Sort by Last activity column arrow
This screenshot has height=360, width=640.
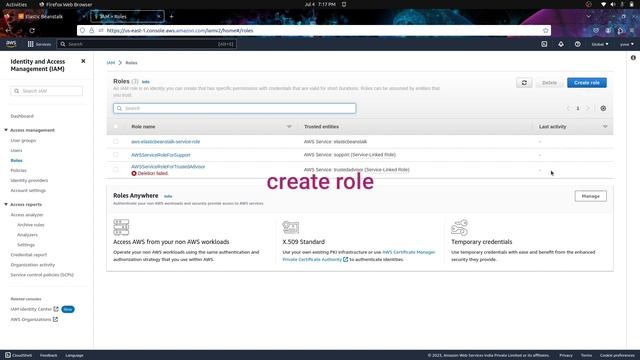pos(605,127)
